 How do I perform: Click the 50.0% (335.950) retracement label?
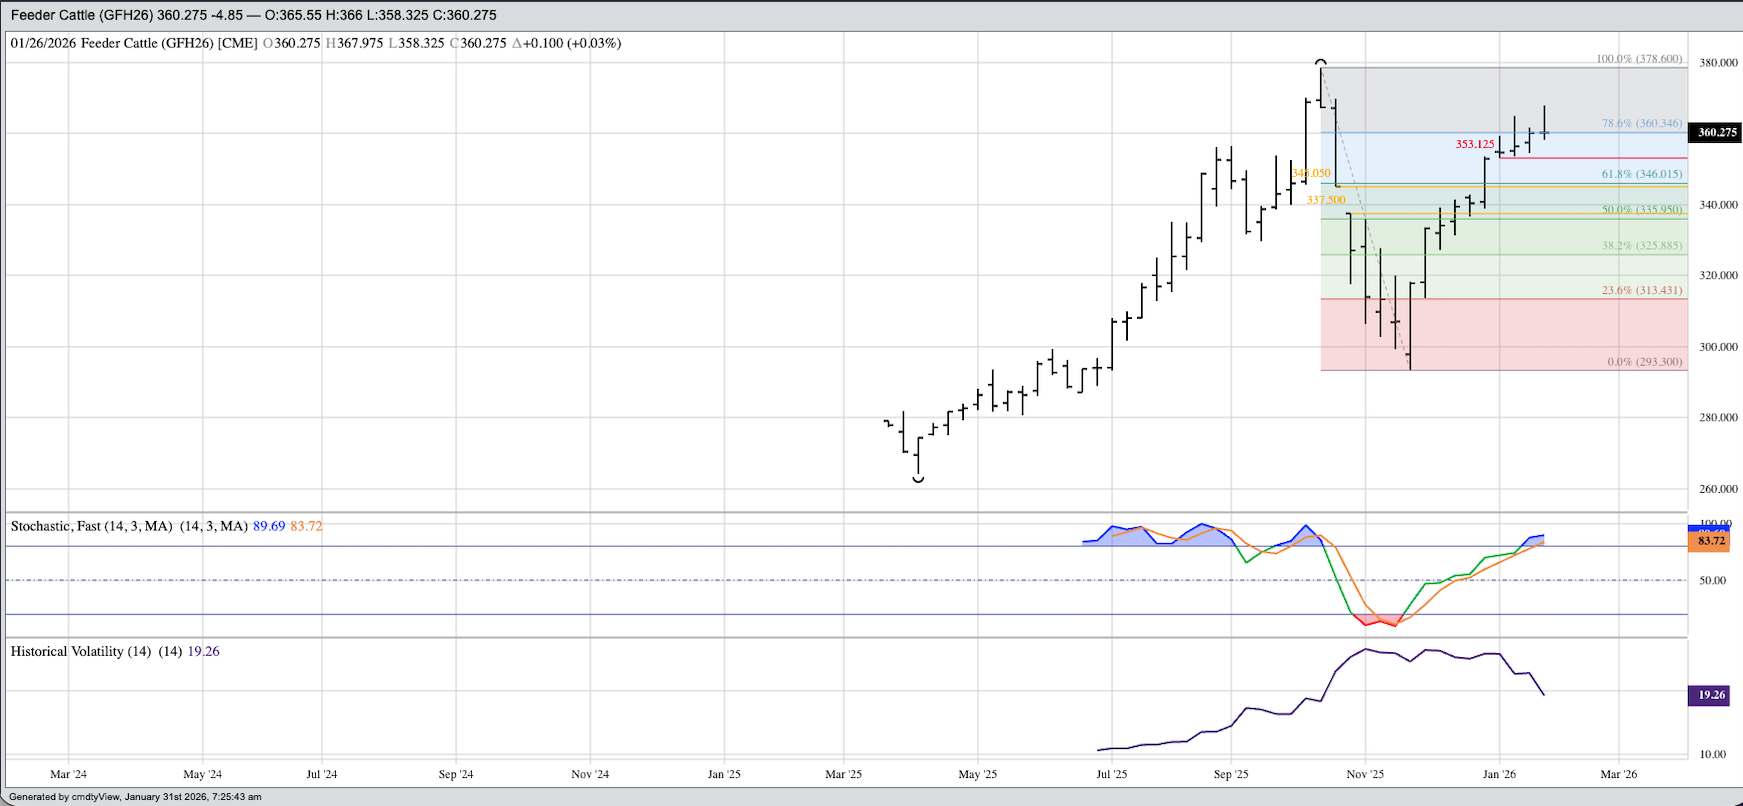[x=1641, y=210]
